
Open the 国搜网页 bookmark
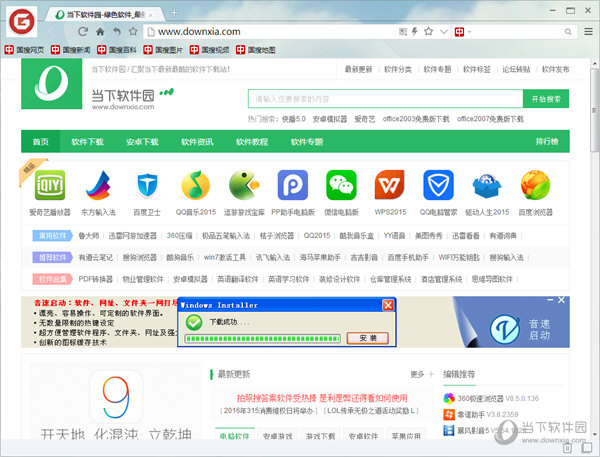(x=24, y=50)
